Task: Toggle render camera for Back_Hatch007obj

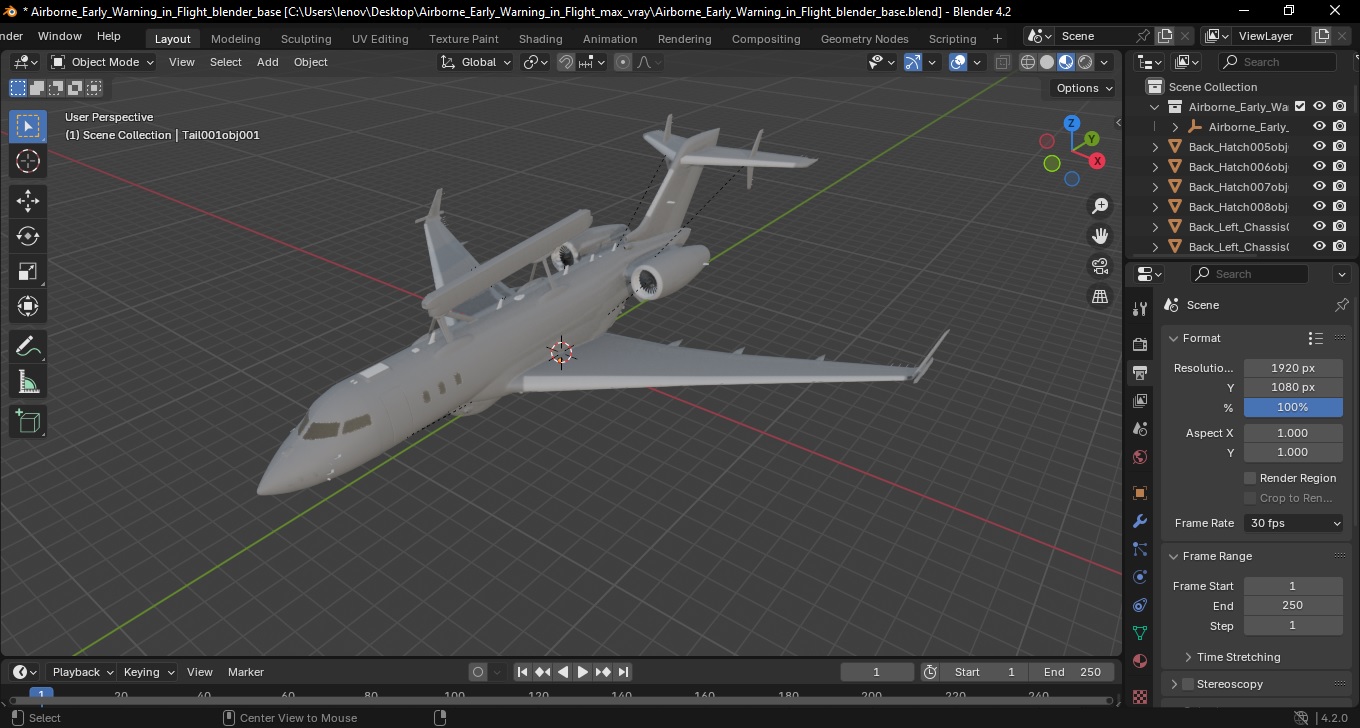Action: 1340,187
